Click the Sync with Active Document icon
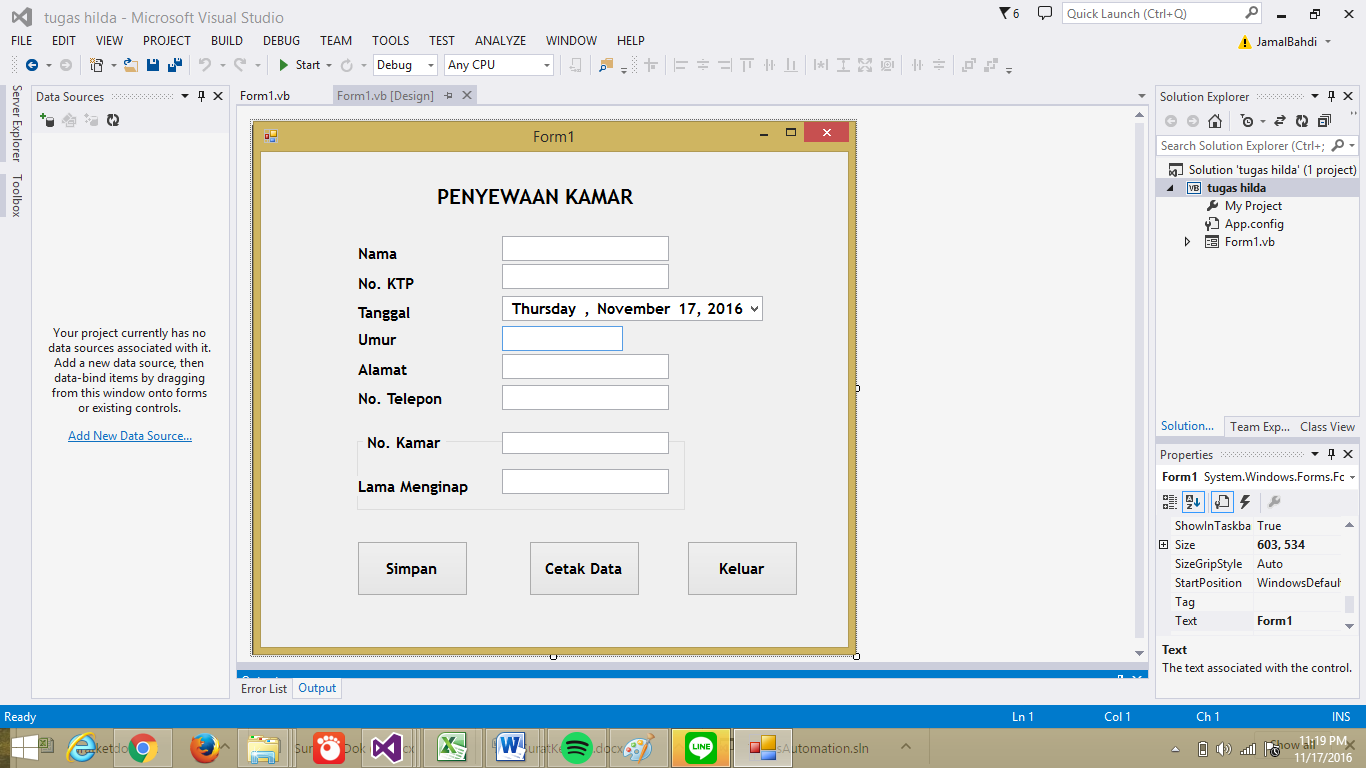This screenshot has width=1366, height=768. tap(1280, 121)
